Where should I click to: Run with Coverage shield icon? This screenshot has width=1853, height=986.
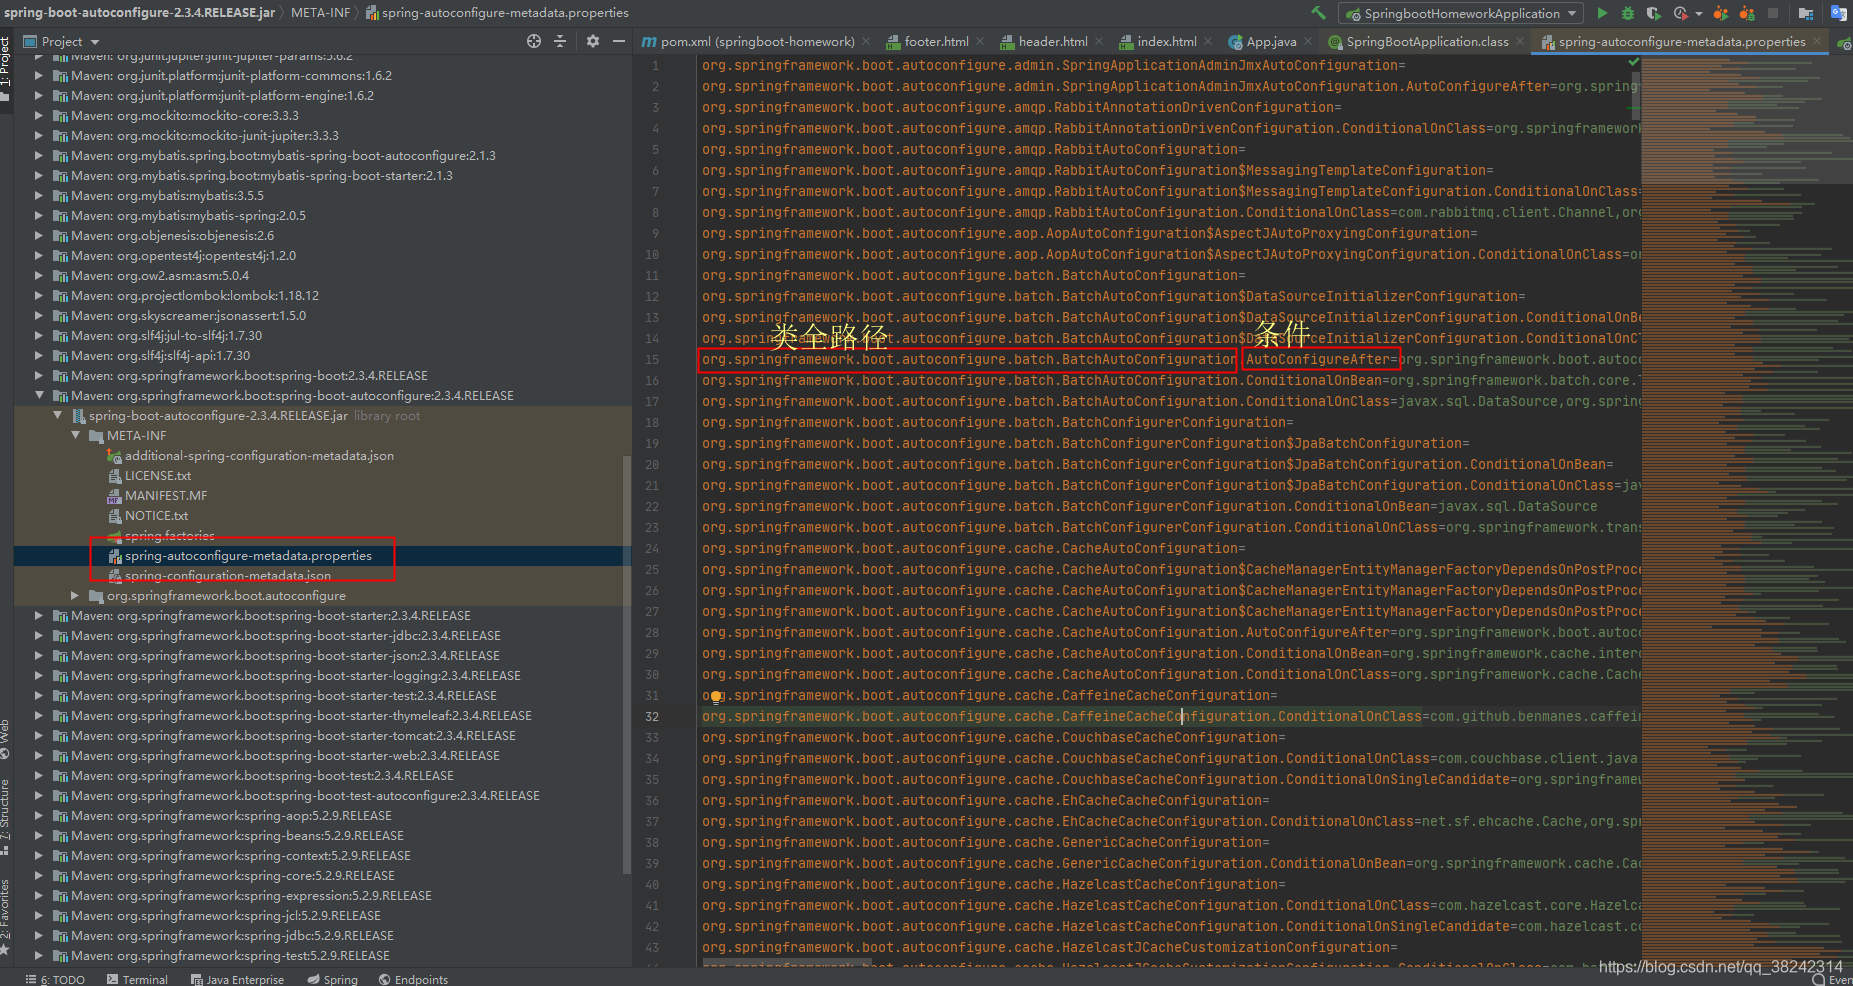coord(1653,13)
